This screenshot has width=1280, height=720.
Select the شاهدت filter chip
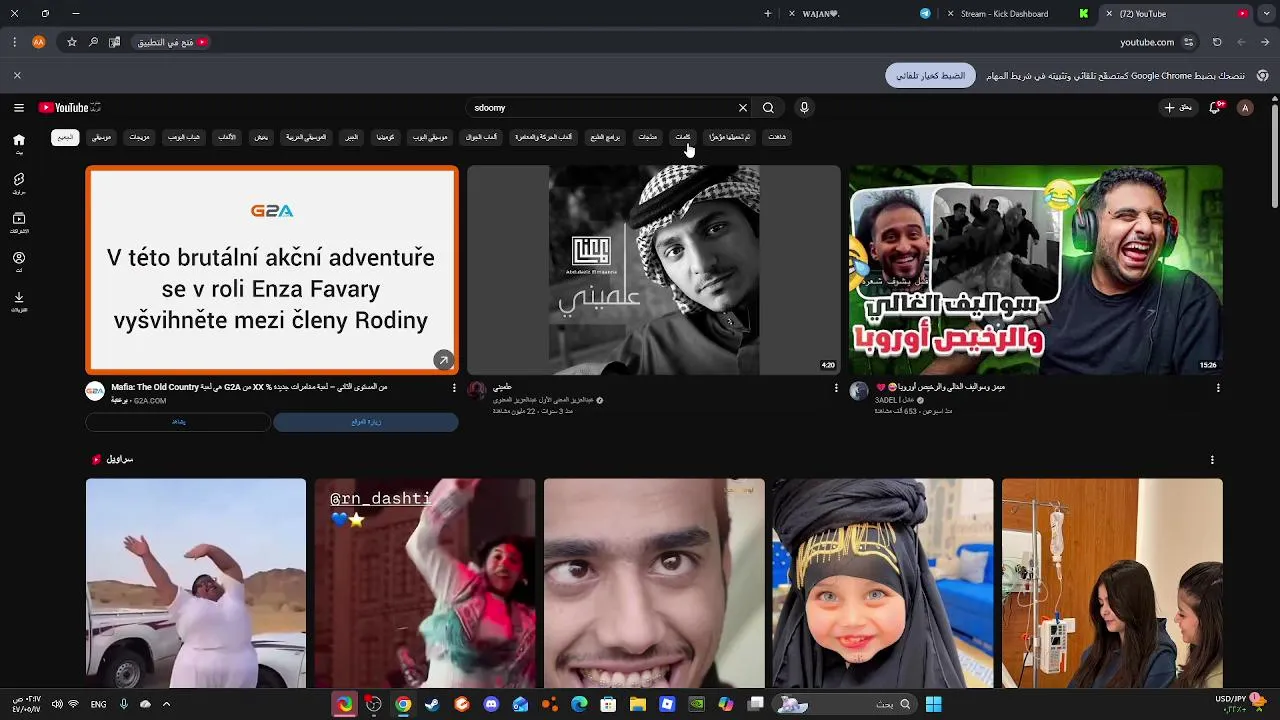click(777, 137)
